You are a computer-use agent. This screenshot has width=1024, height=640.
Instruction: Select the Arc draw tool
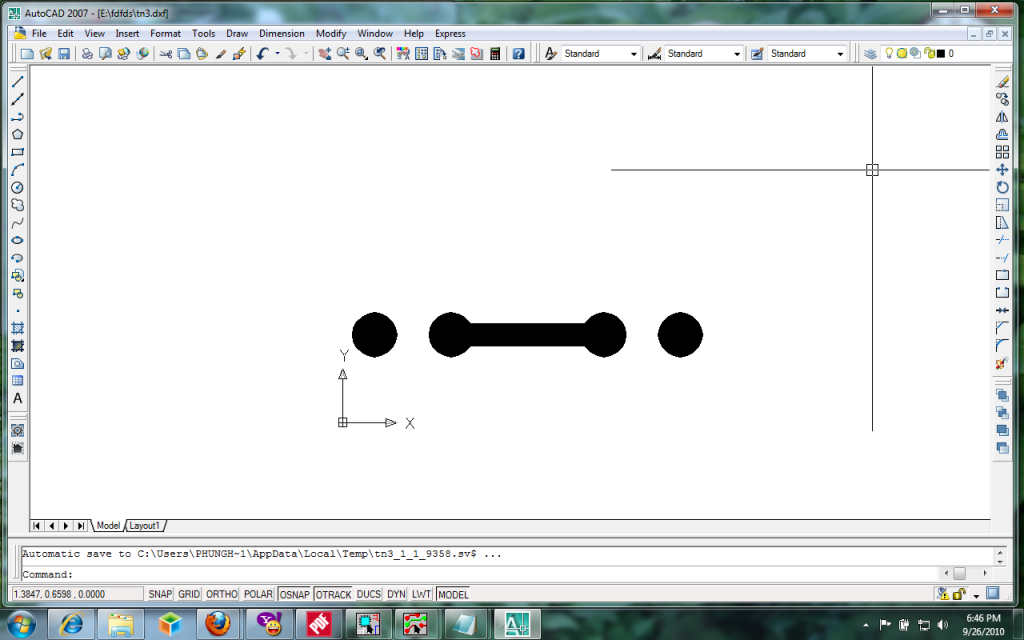[18, 170]
